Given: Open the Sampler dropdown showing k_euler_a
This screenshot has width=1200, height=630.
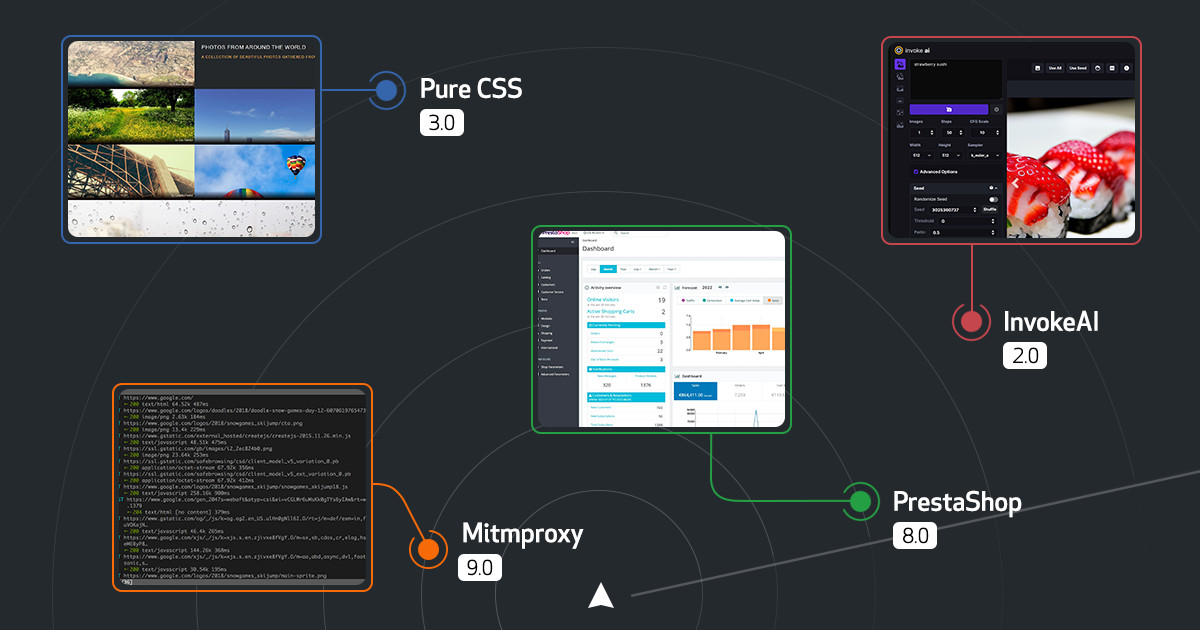Looking at the screenshot, I should [x=983, y=155].
